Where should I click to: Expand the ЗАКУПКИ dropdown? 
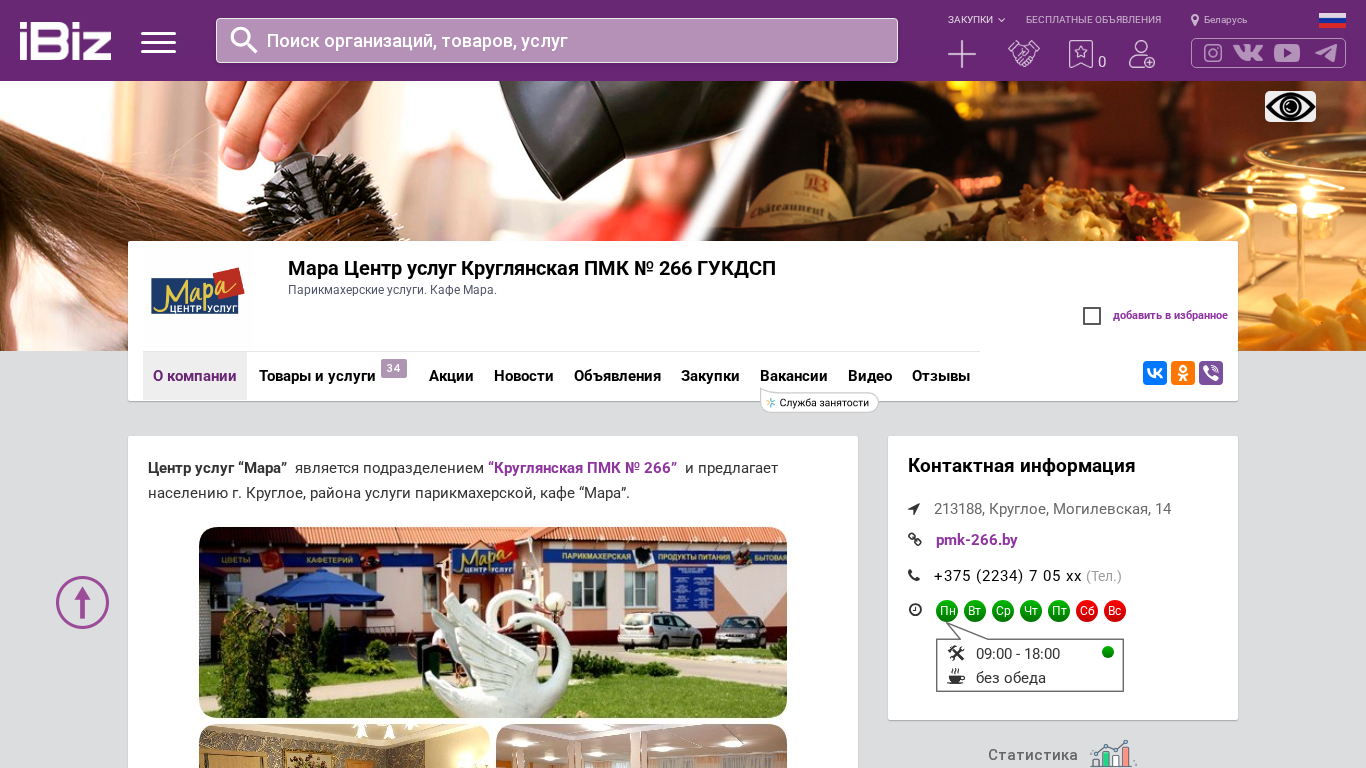[976, 20]
